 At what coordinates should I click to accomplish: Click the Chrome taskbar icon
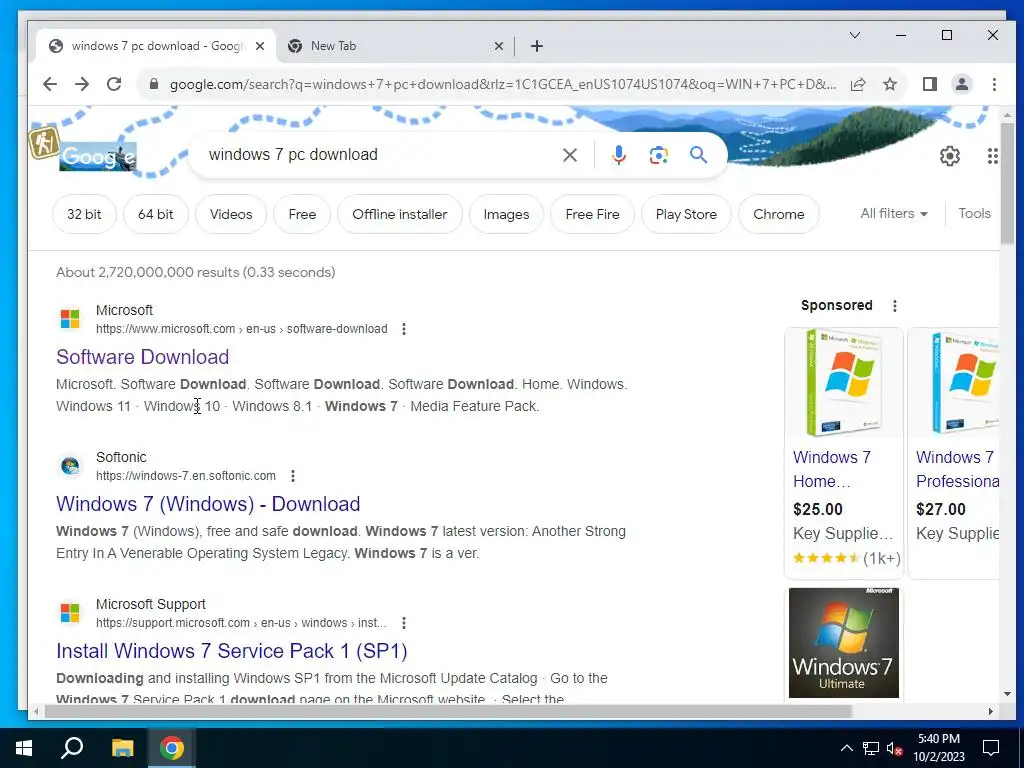click(172, 748)
